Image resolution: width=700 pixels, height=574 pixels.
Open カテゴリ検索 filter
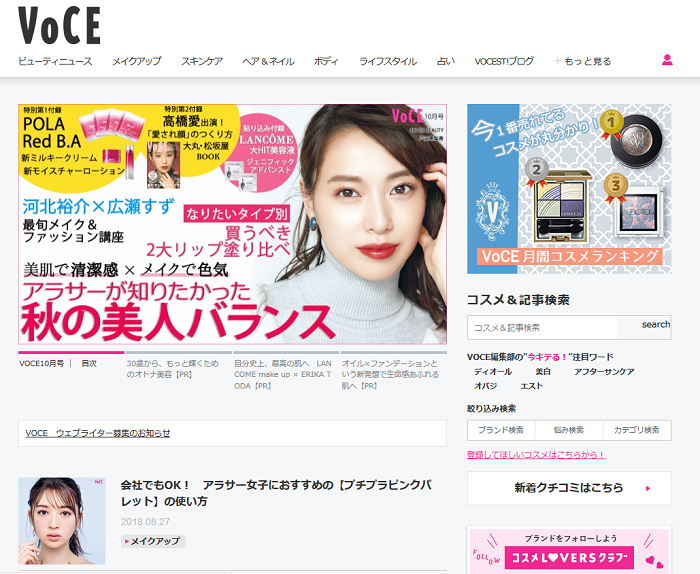(x=637, y=430)
